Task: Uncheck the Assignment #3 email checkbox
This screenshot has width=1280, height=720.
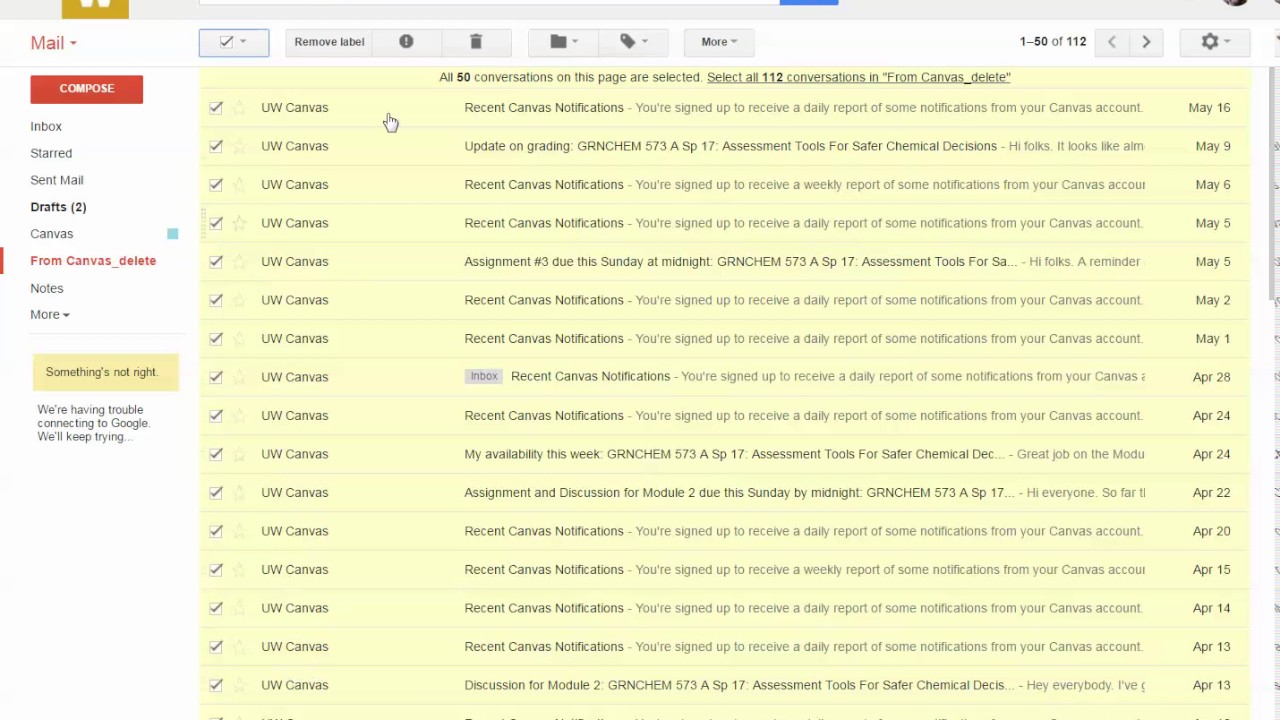Action: click(x=216, y=261)
